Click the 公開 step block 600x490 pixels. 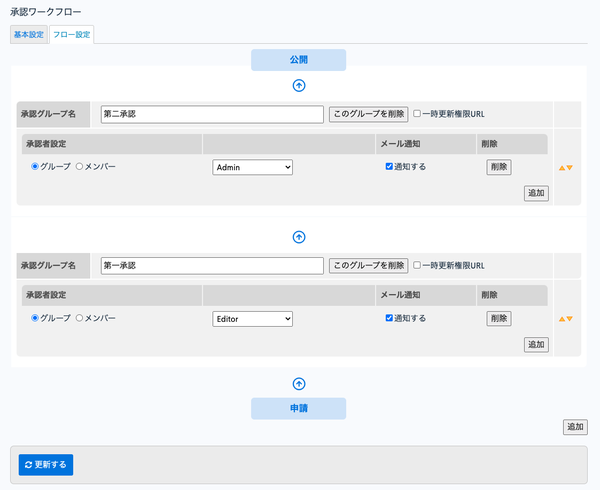pos(298,60)
